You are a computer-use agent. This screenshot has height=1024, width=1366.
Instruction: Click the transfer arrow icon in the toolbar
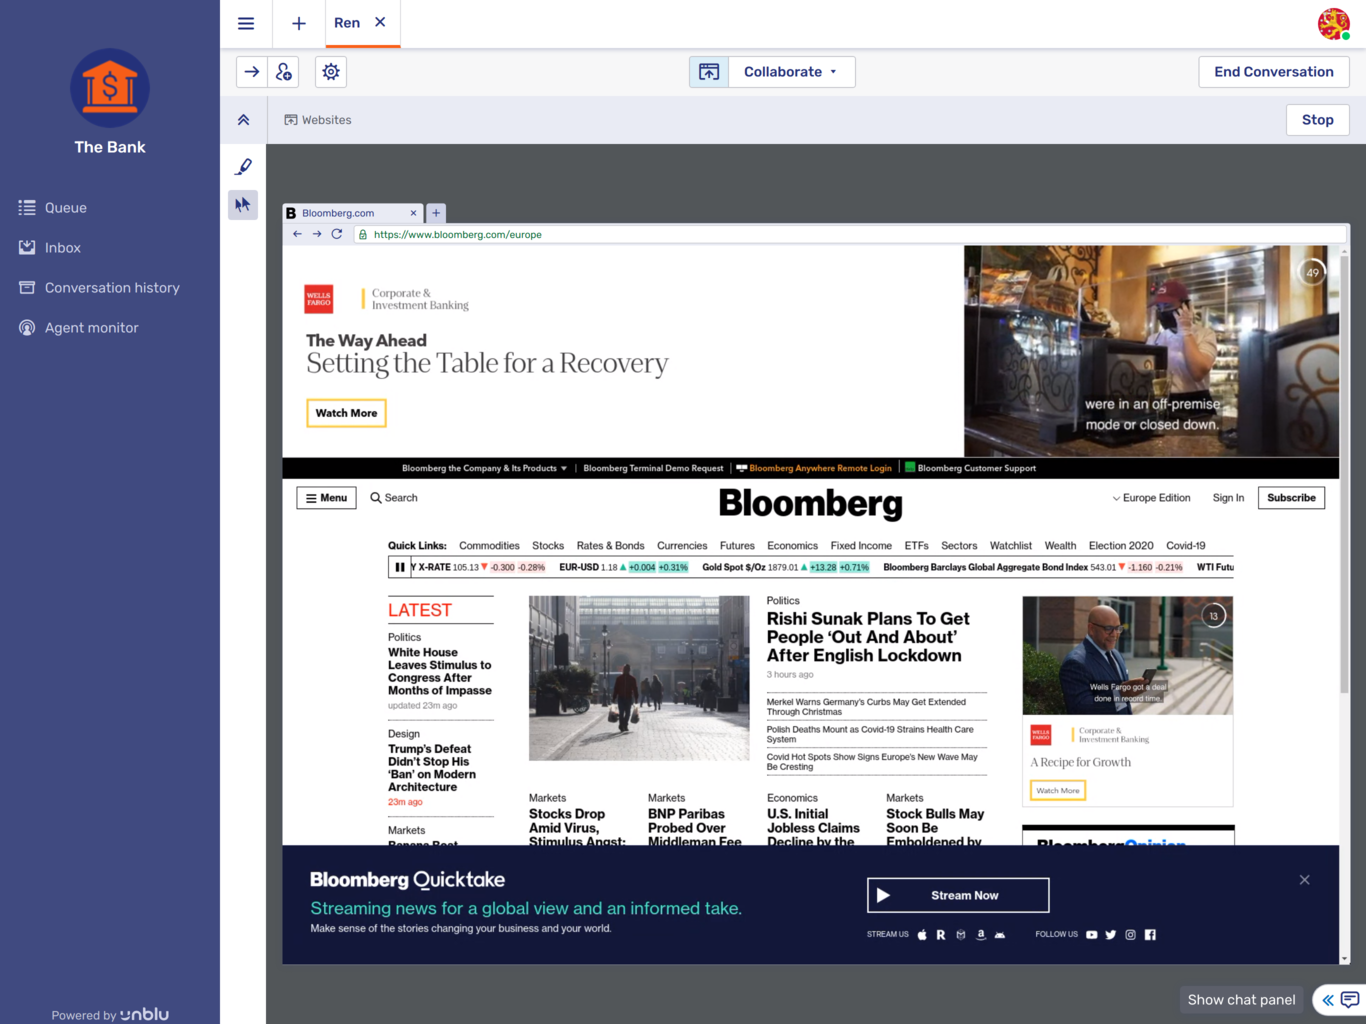(x=251, y=71)
